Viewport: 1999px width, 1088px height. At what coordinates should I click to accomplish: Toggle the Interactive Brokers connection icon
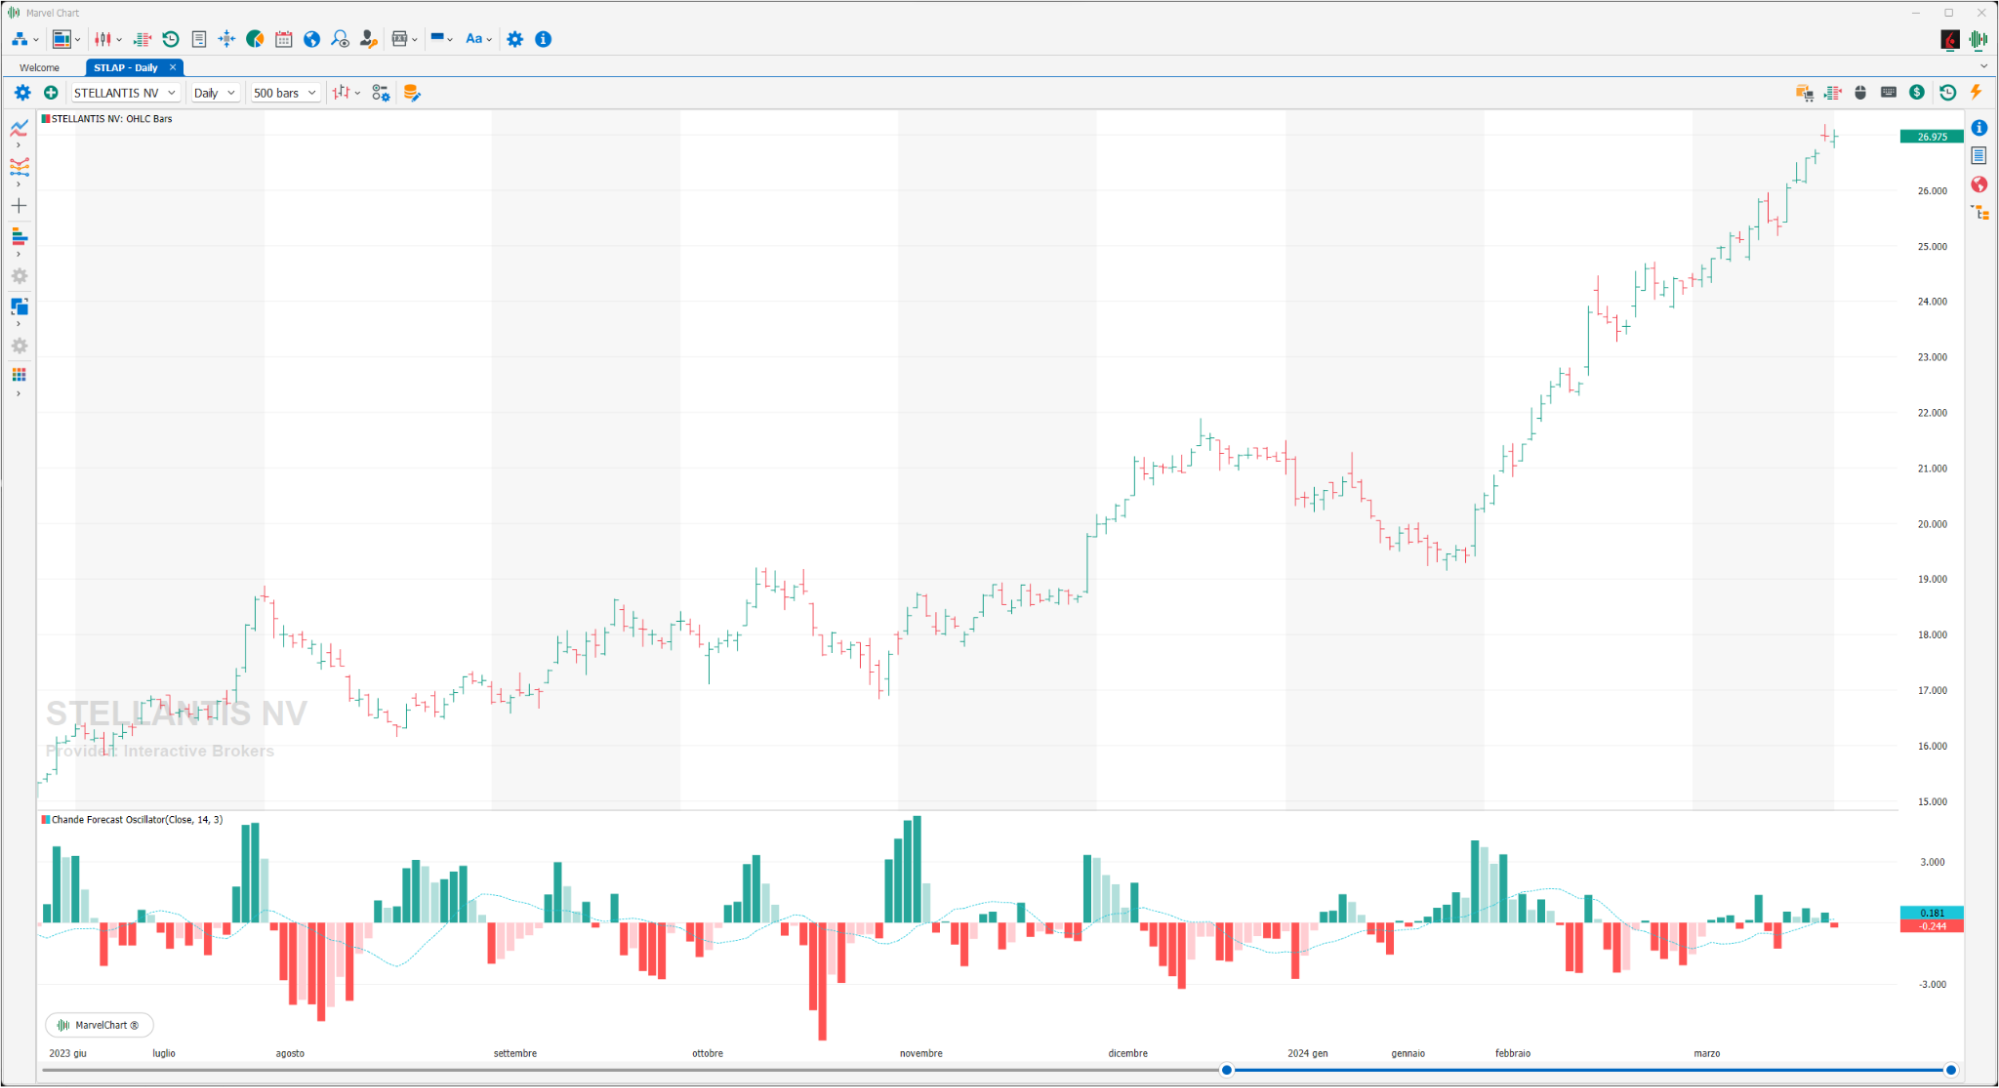[1949, 39]
